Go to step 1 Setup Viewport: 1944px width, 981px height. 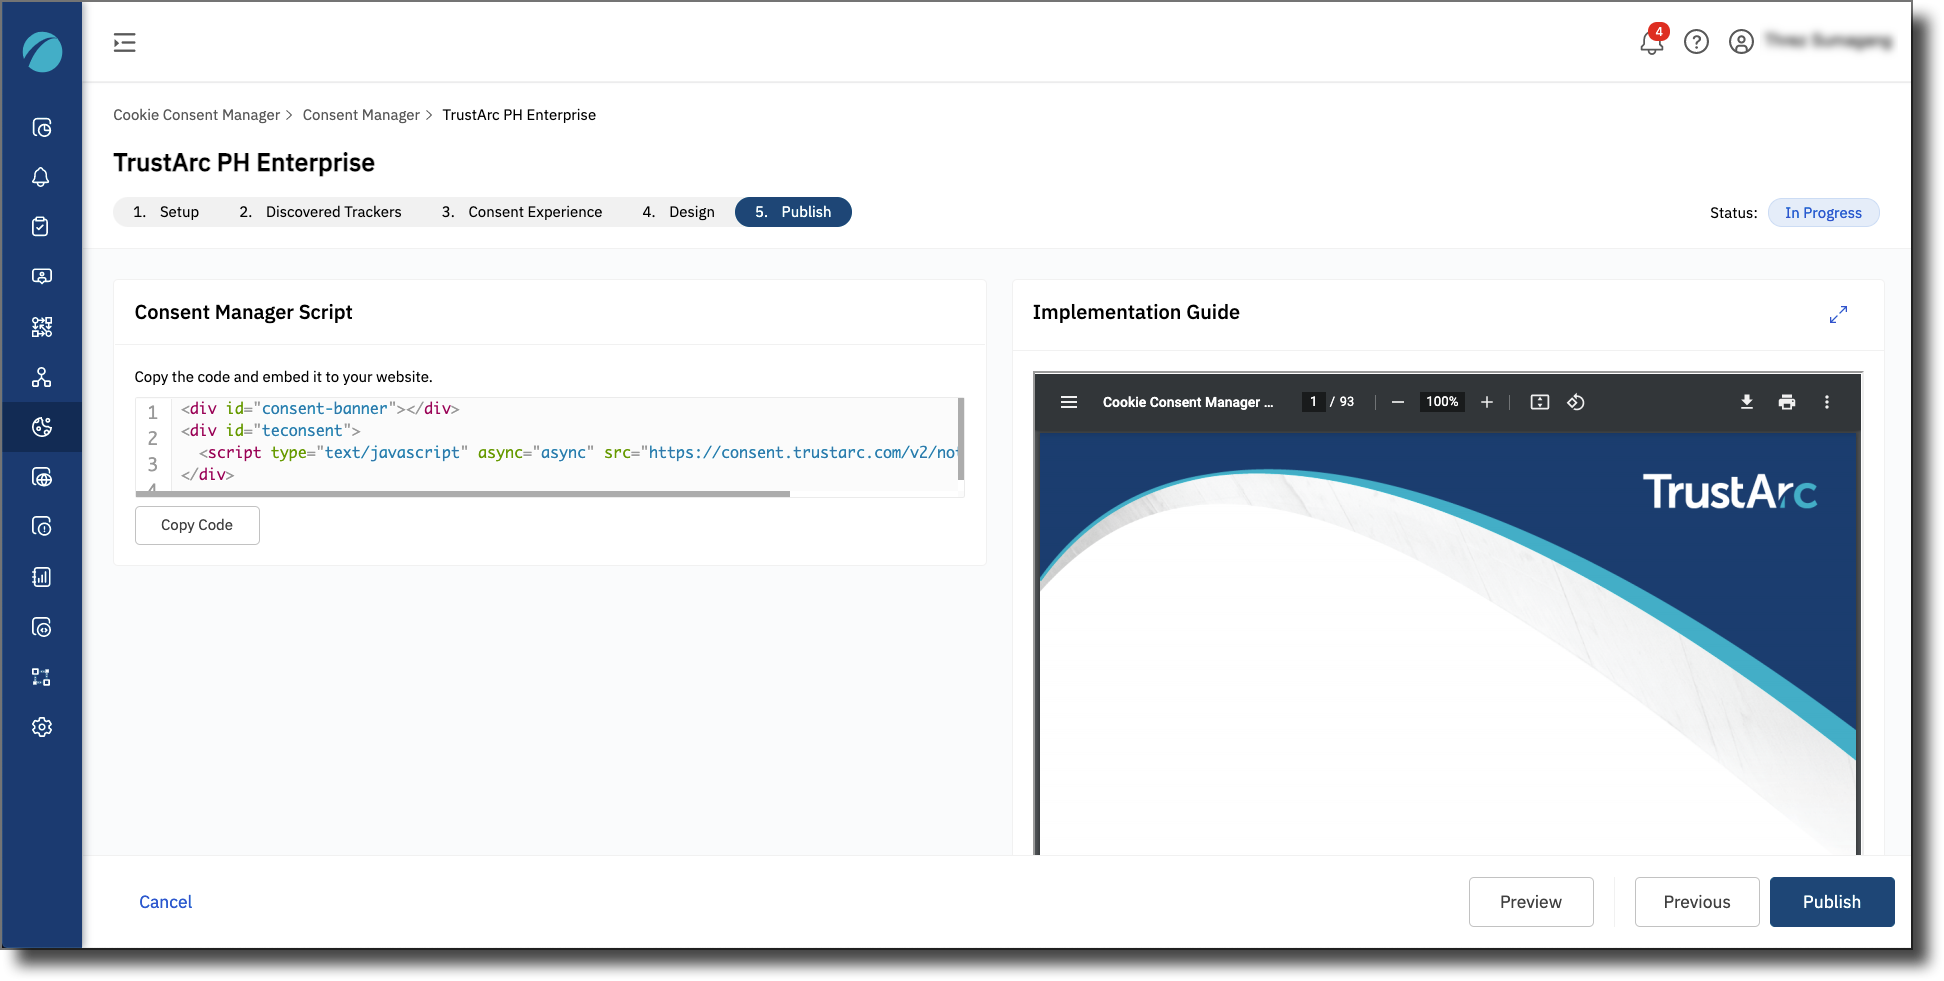click(x=166, y=212)
